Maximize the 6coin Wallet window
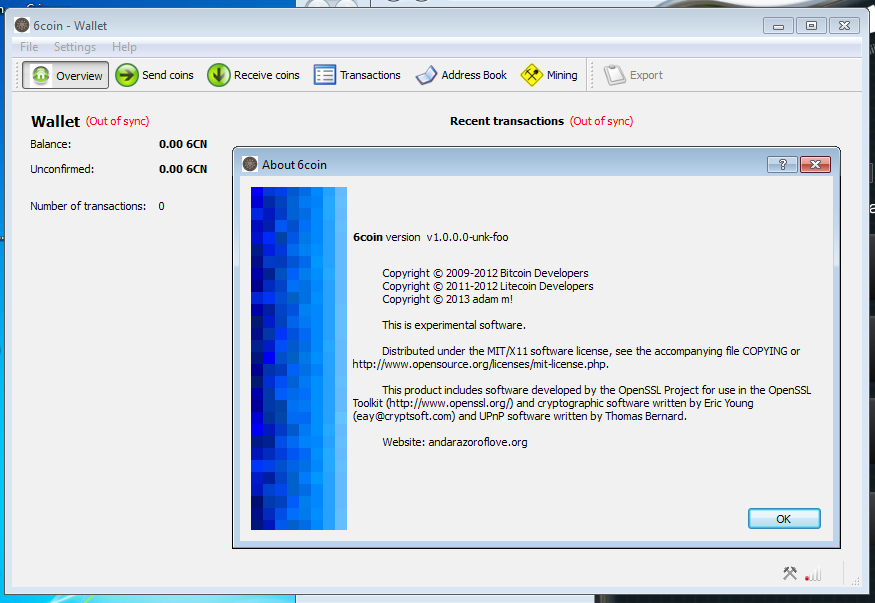 tap(811, 26)
